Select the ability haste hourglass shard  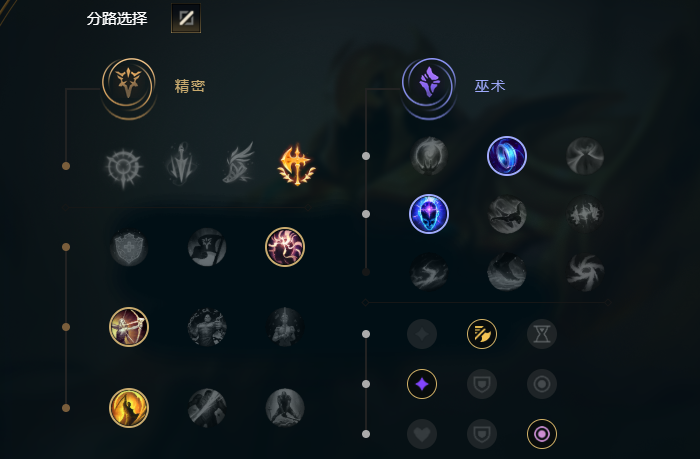542,334
